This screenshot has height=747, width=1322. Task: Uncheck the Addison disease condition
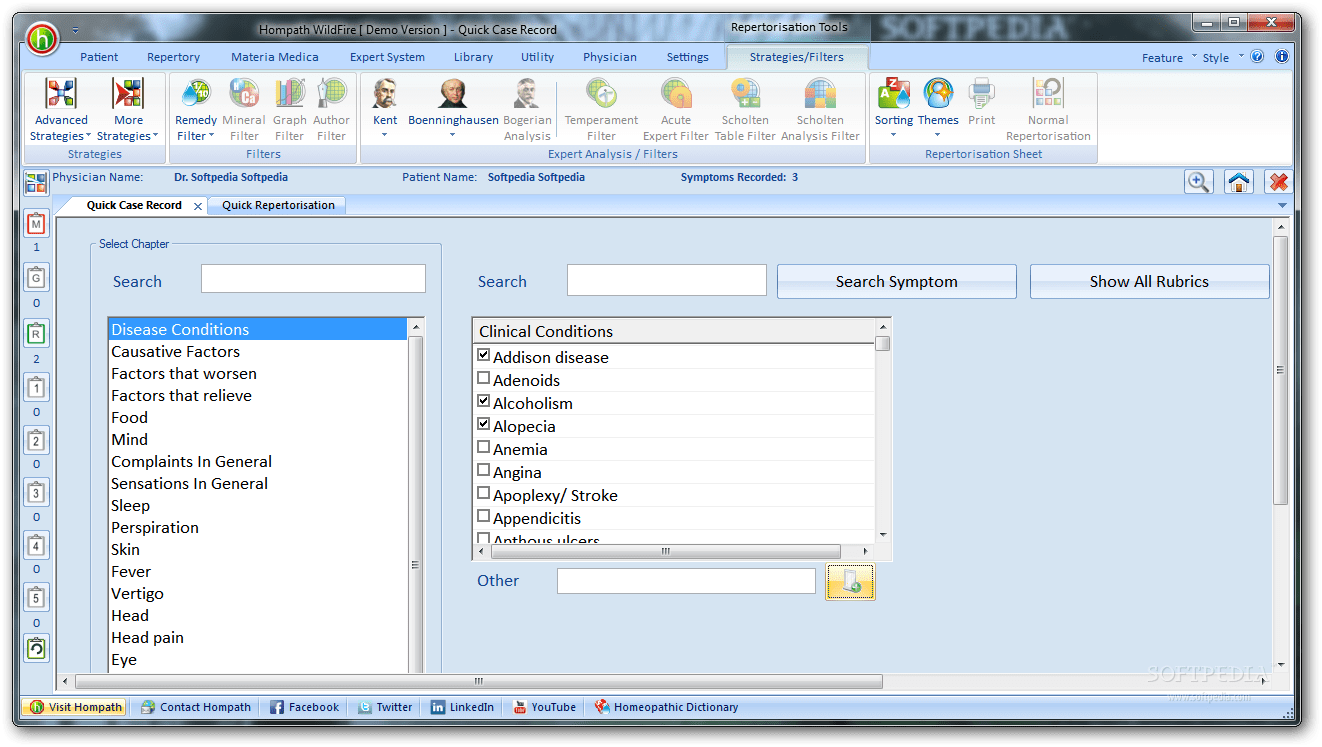coord(483,353)
